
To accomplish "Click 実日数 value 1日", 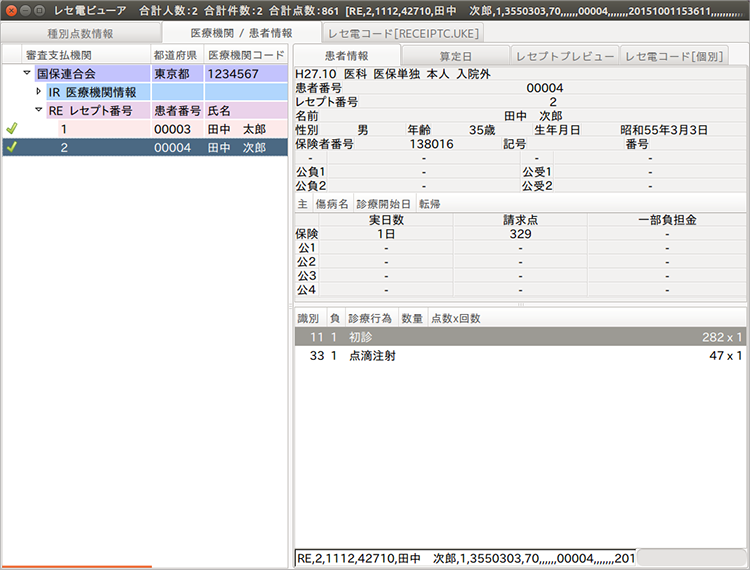I will coord(386,234).
